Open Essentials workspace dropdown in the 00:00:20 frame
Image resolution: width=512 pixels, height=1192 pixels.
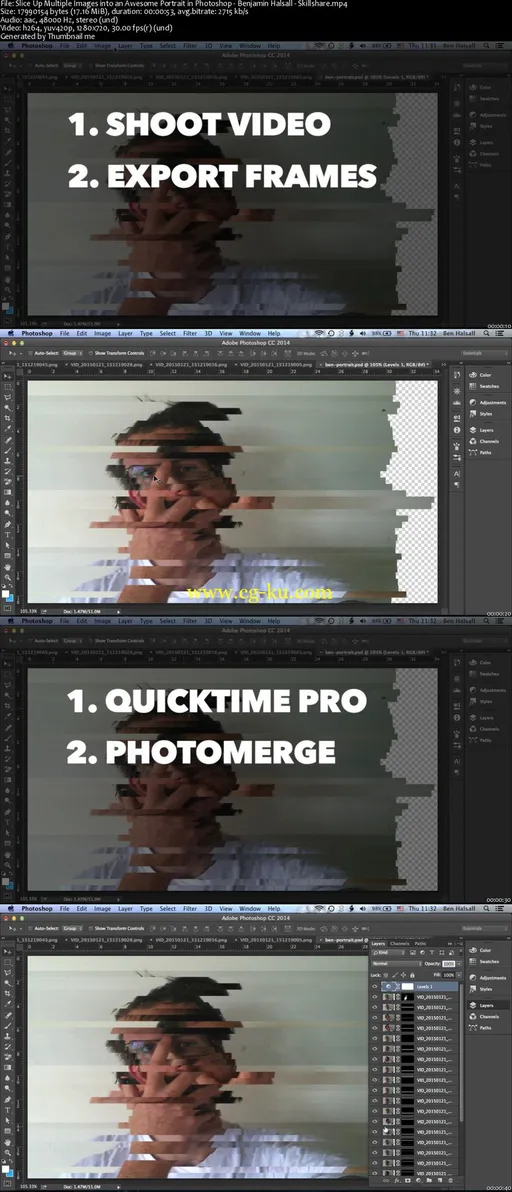(484, 353)
